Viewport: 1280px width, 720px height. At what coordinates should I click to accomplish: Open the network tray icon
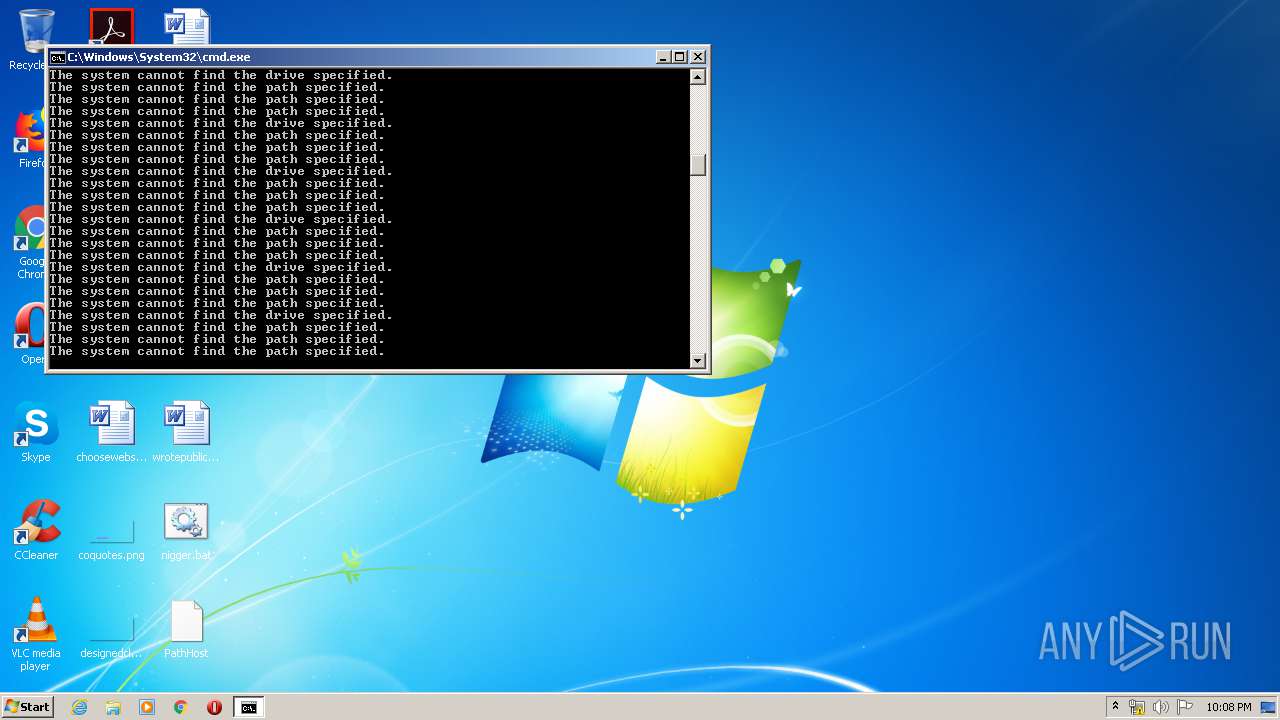pos(1137,707)
